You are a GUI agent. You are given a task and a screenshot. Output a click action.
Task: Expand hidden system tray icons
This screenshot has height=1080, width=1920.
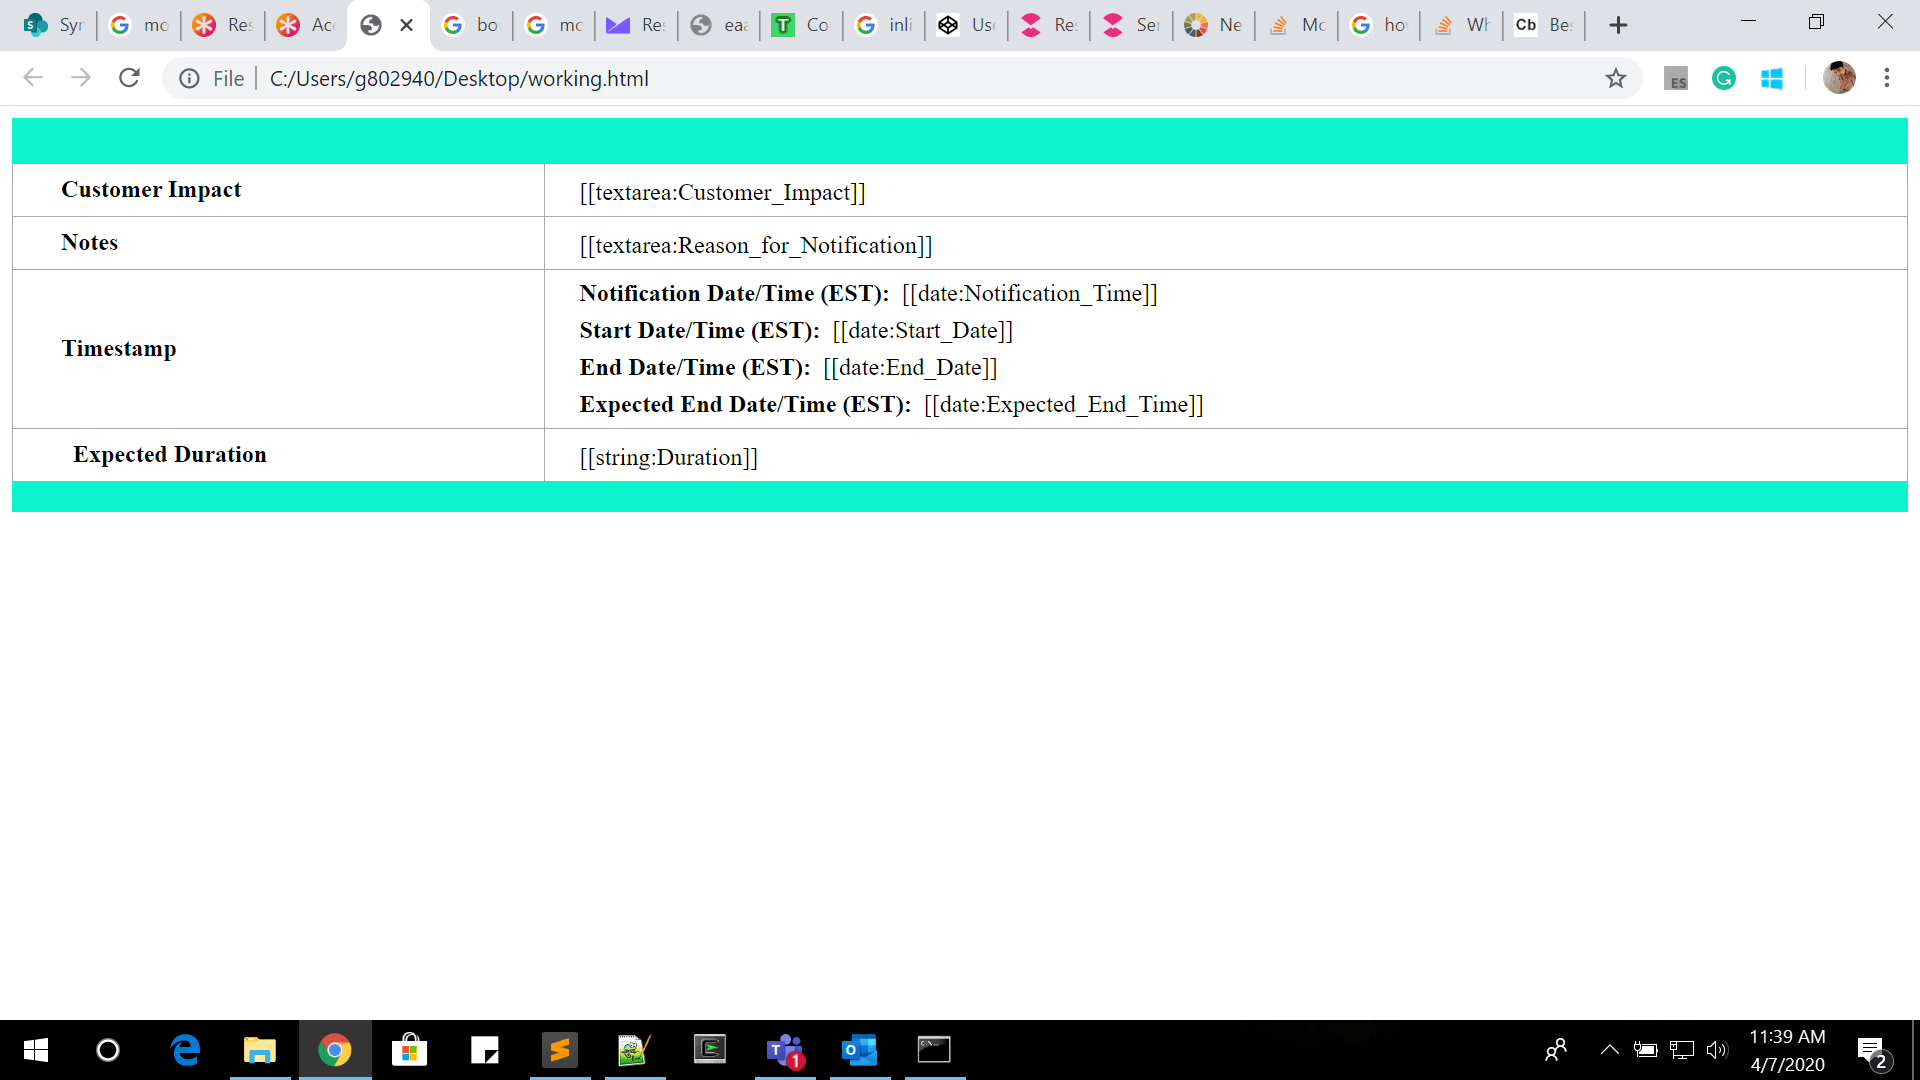1609,1050
